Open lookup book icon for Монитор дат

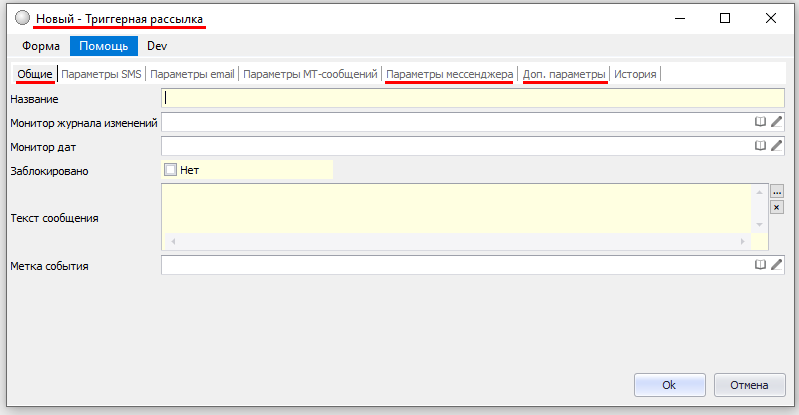[x=760, y=146]
